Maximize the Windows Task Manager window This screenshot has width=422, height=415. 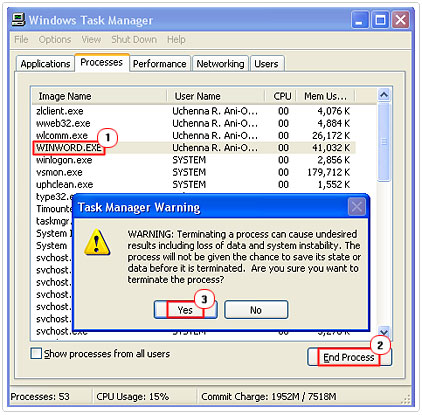380,20
